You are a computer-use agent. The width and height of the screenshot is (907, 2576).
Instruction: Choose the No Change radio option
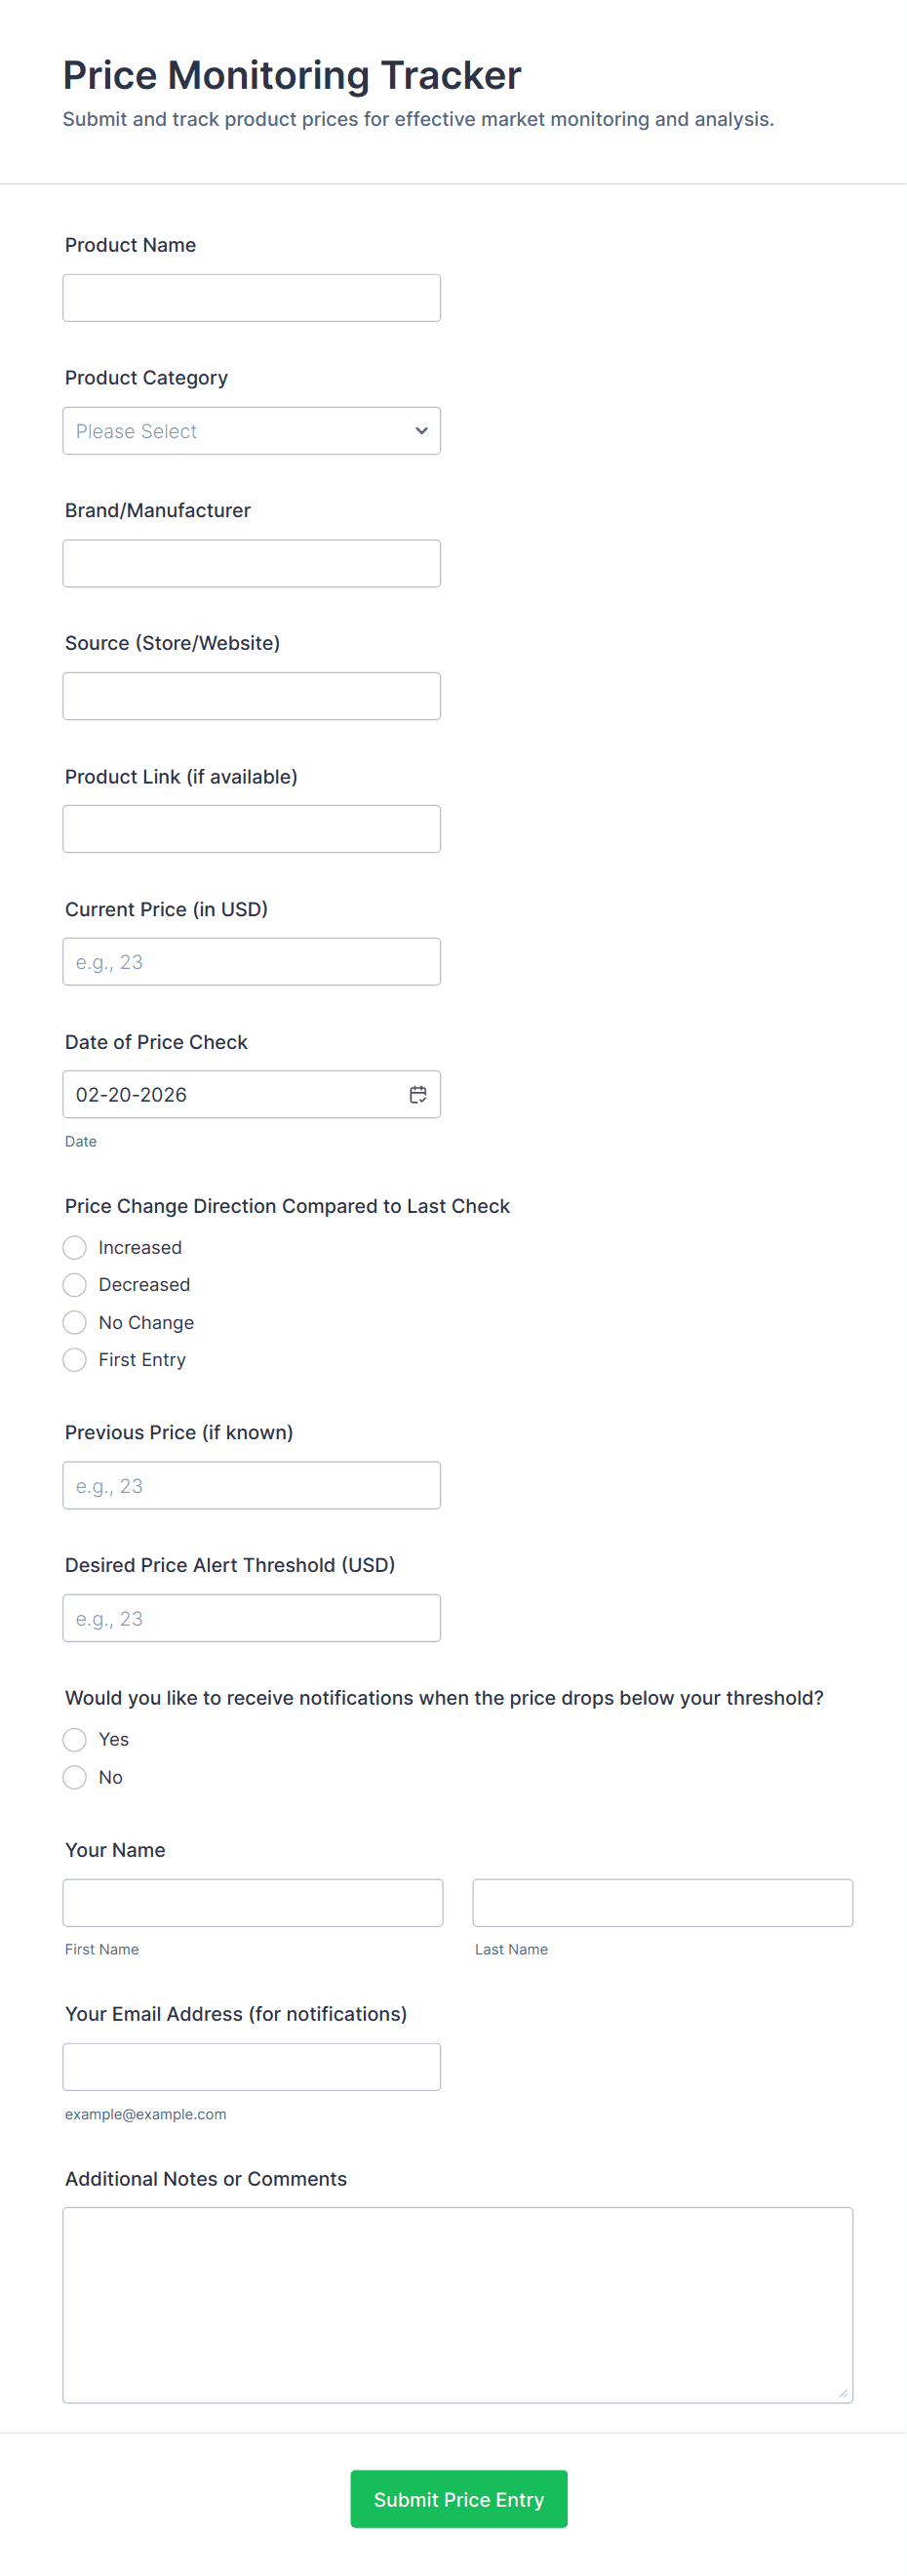75,1322
